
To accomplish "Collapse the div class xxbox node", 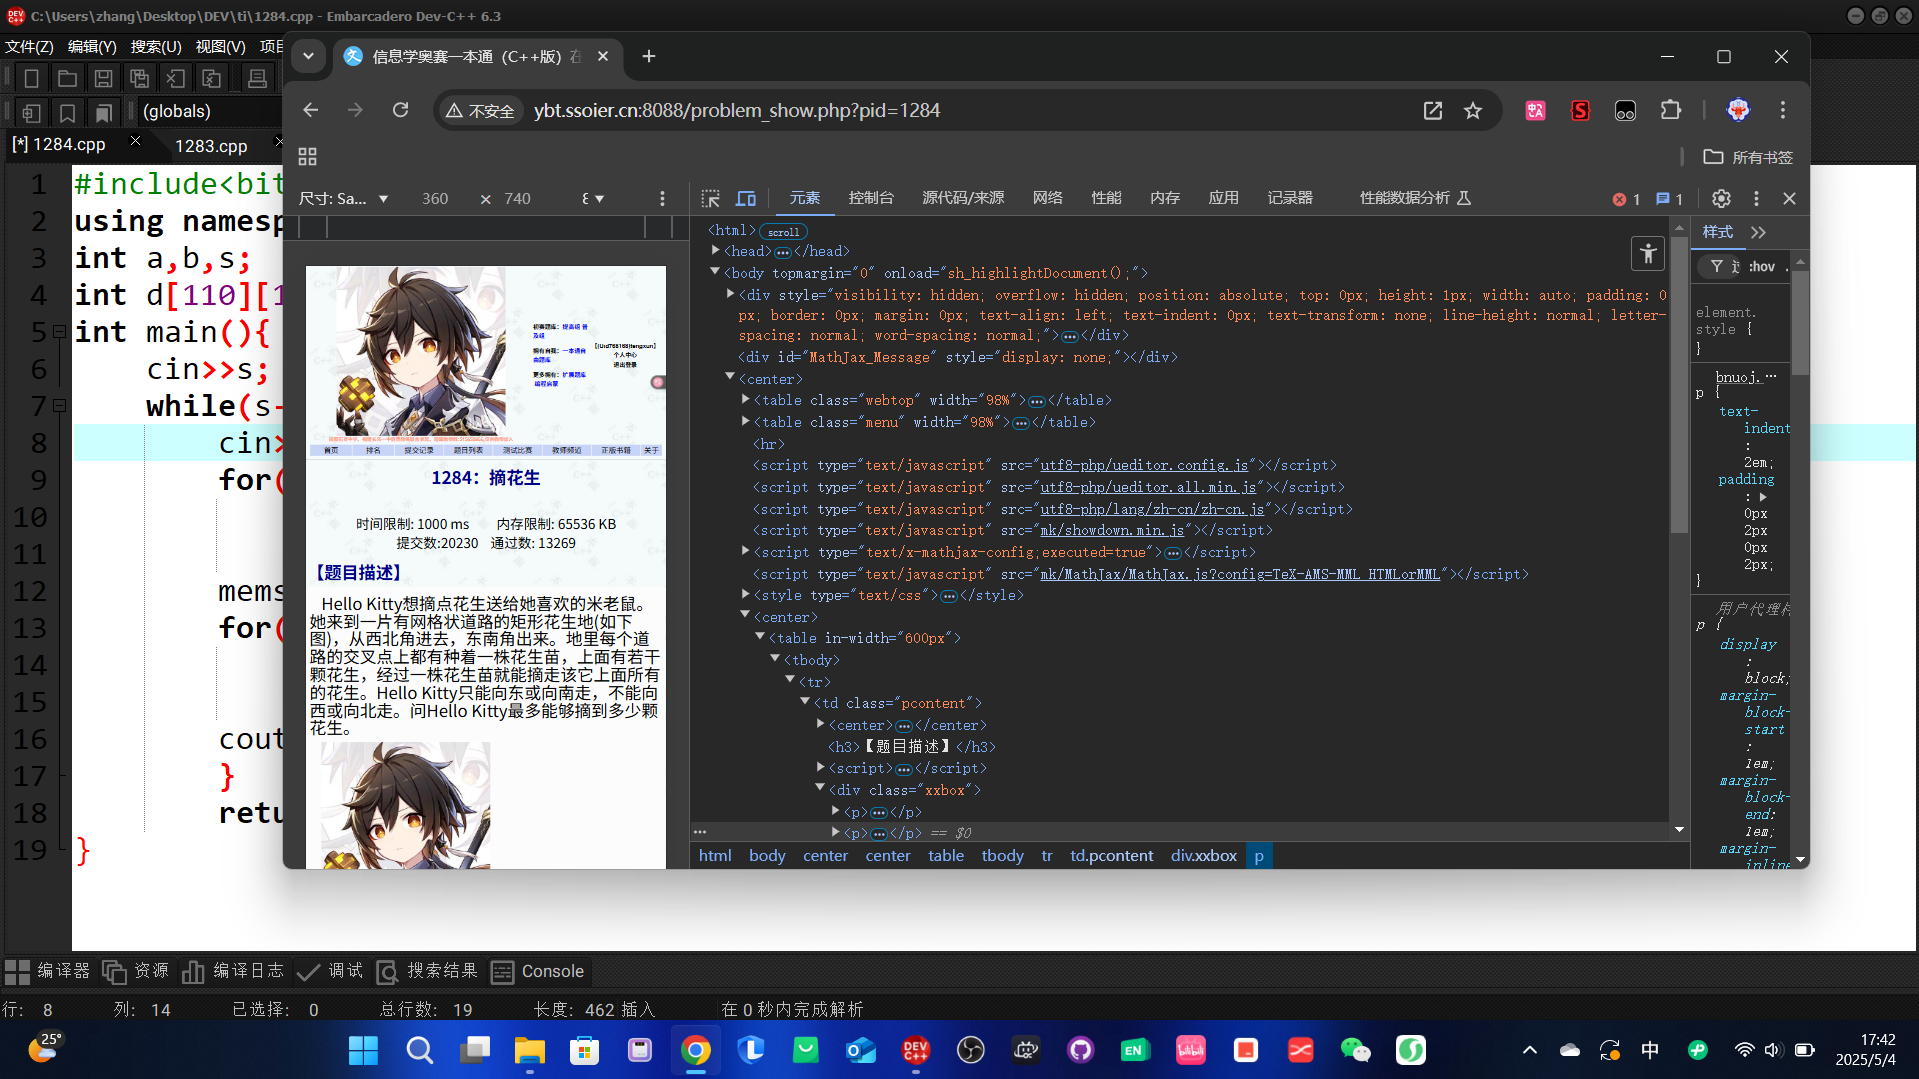I will (x=820, y=790).
